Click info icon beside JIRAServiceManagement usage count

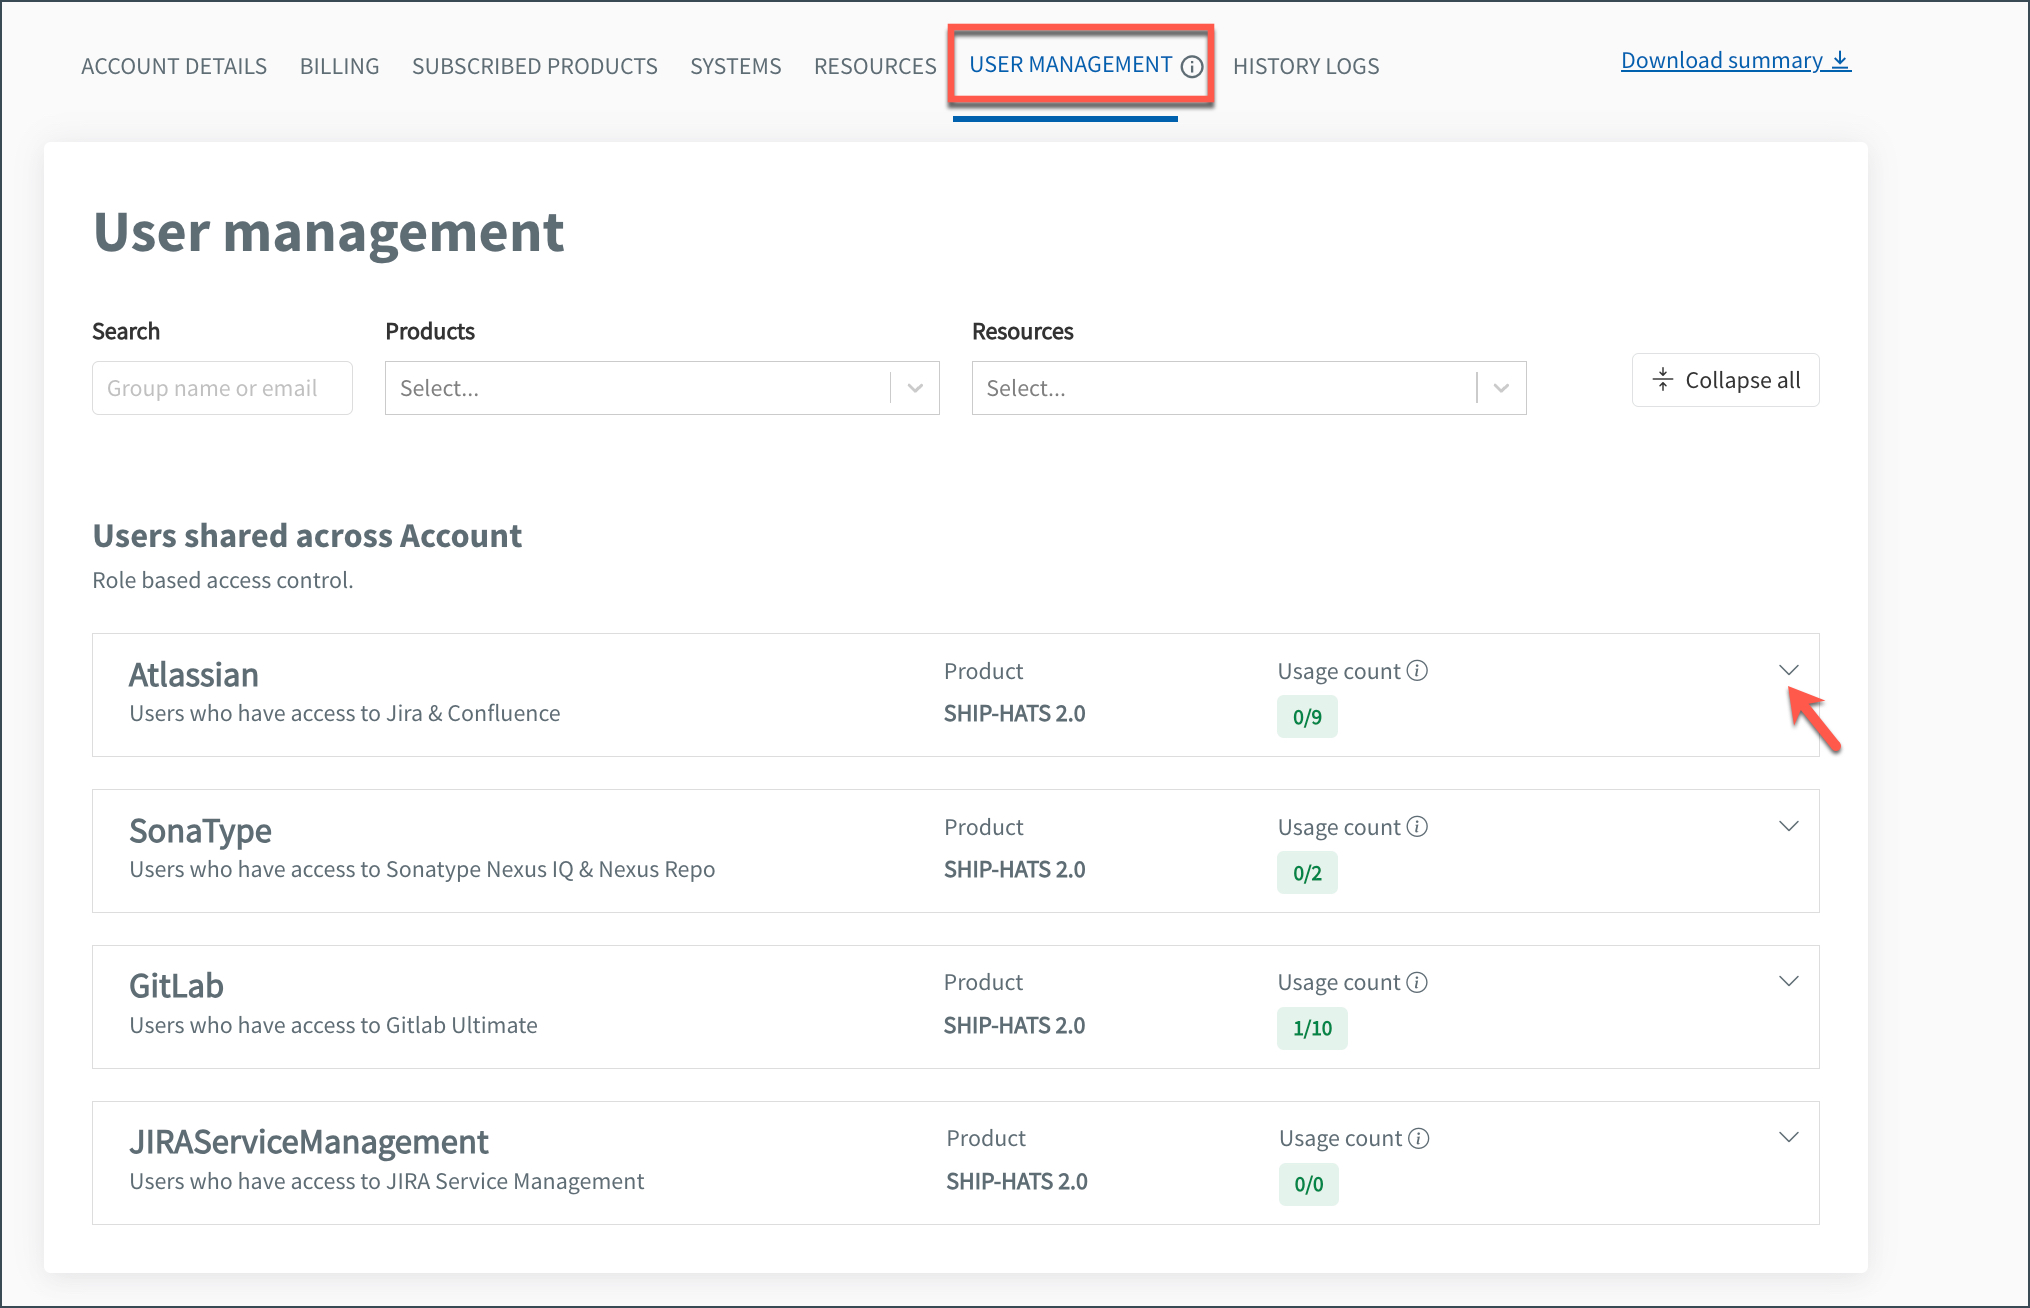(x=1419, y=1138)
